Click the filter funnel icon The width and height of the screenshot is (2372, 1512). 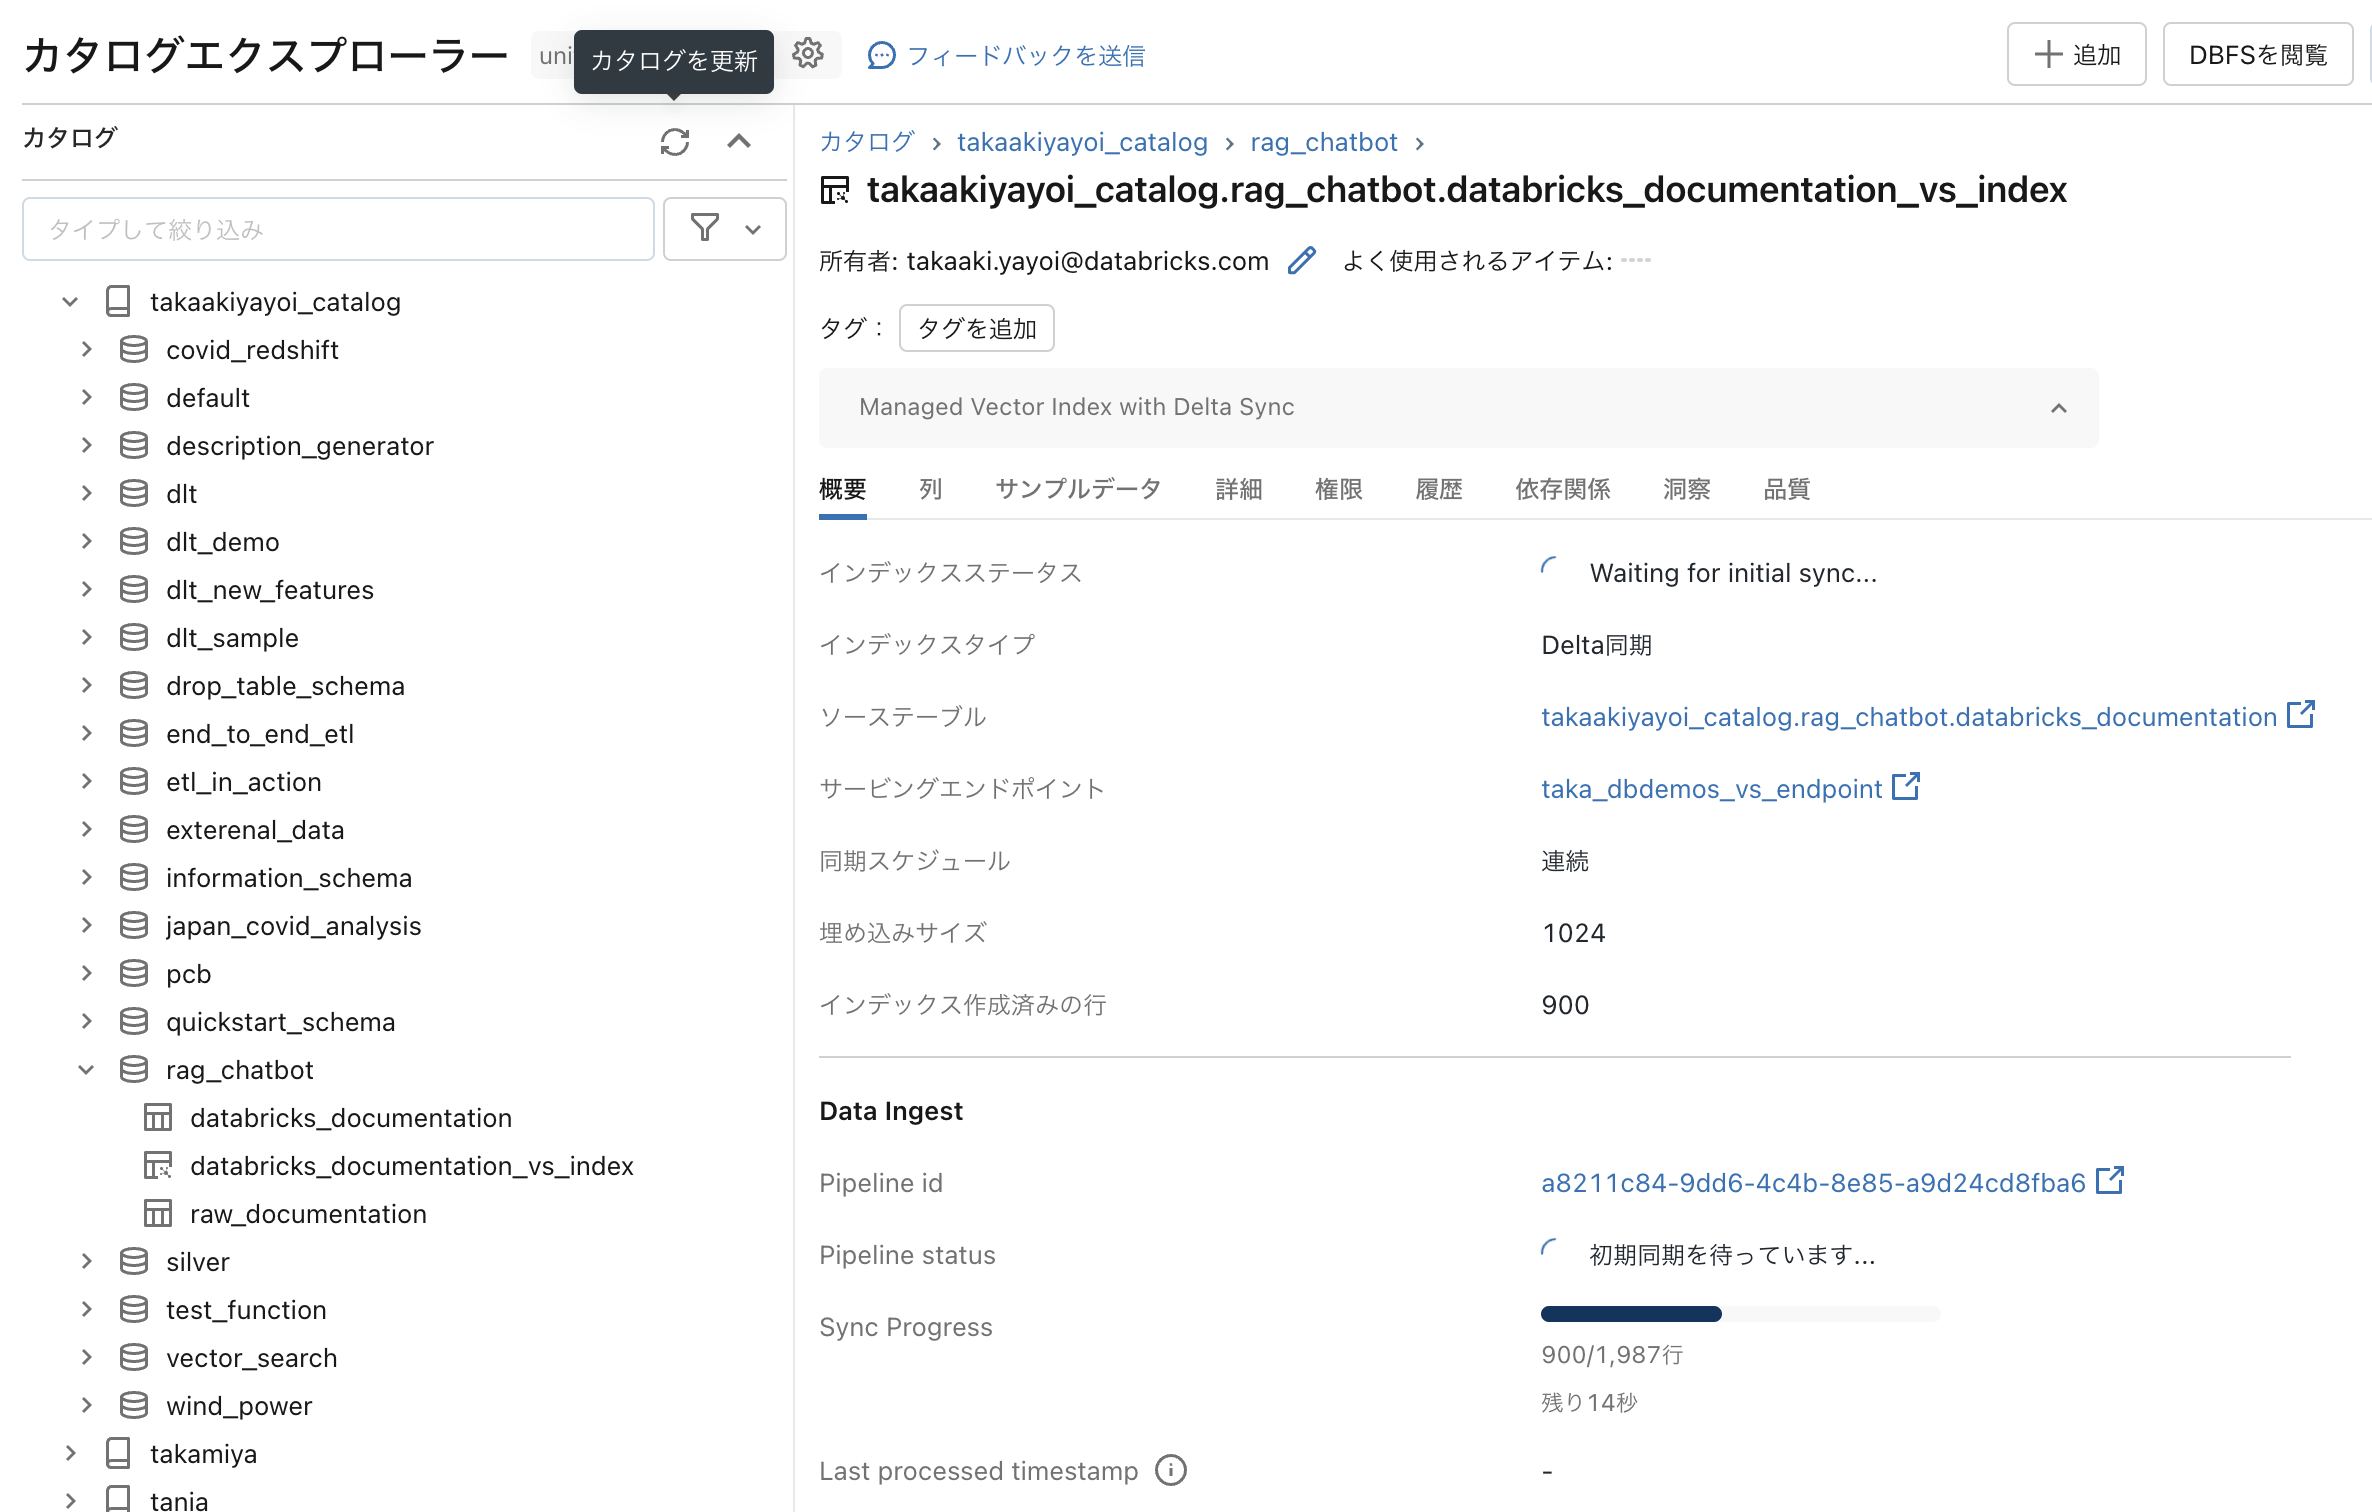705,228
